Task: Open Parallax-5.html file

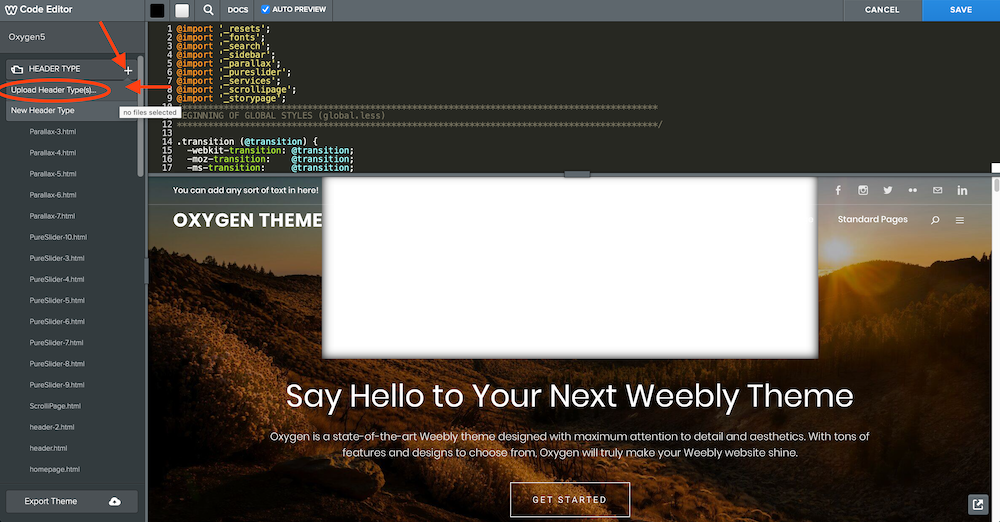Action: [x=53, y=174]
